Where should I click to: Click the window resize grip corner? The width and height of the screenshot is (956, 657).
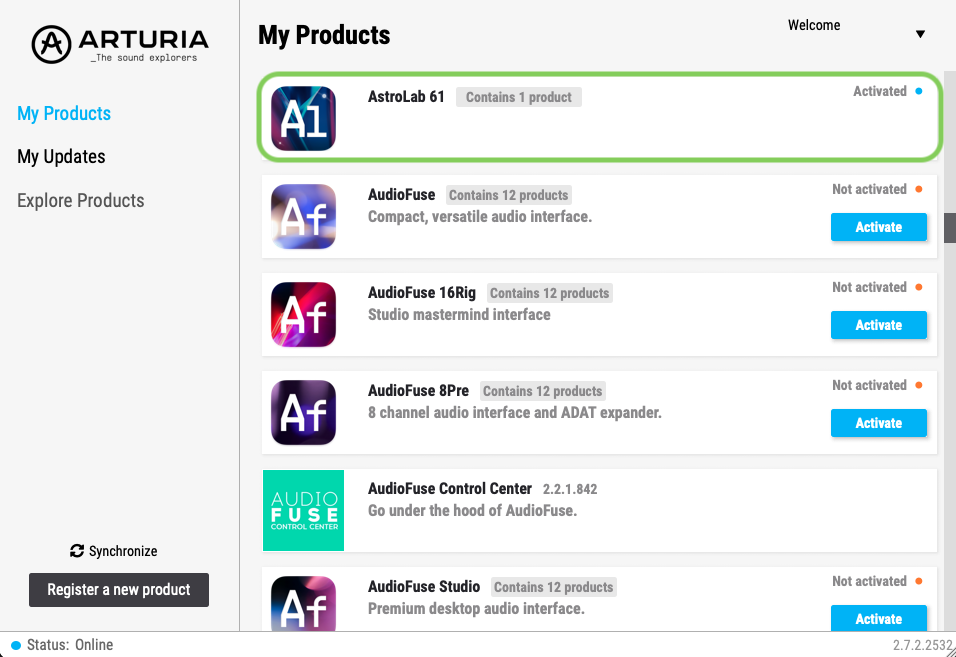(x=949, y=650)
